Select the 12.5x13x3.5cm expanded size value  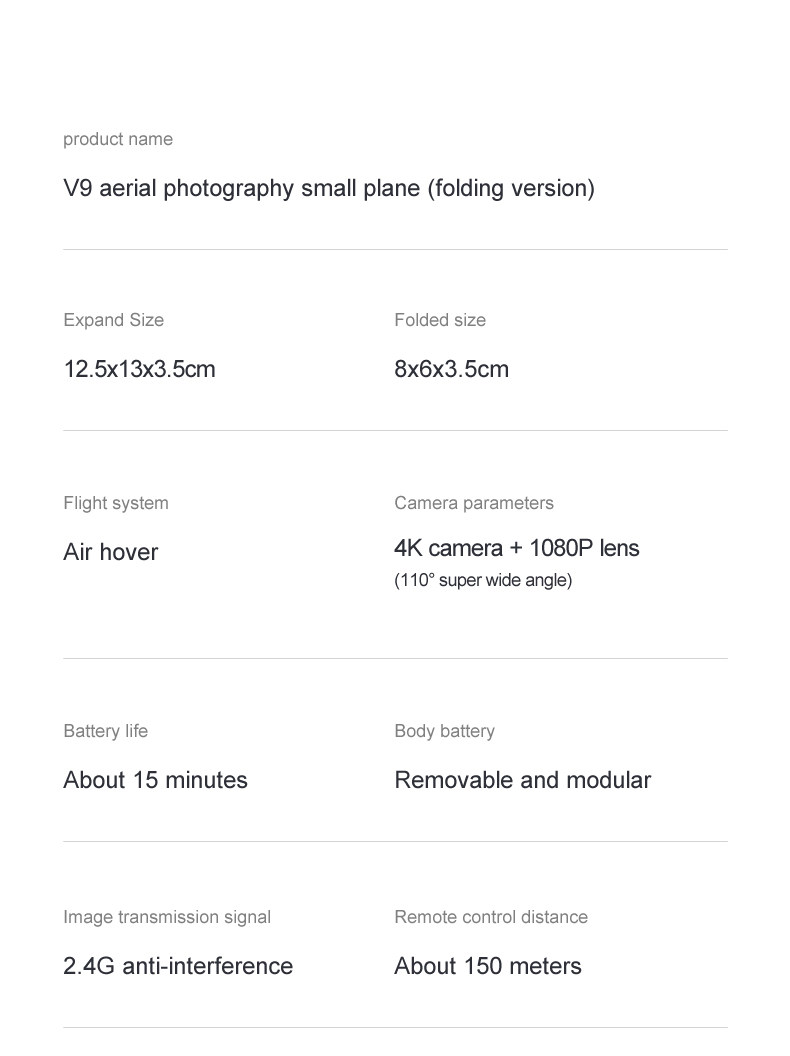click(139, 369)
